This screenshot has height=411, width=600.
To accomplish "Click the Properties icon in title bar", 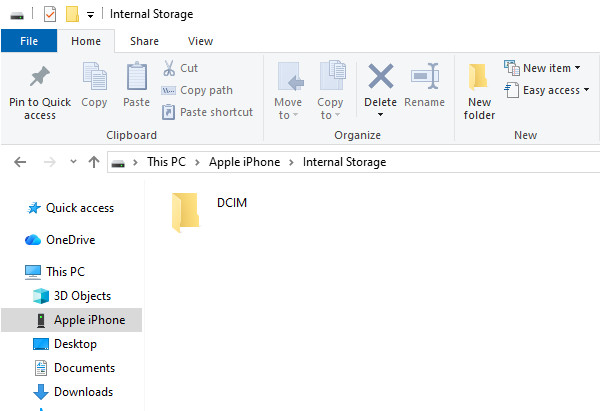I will [x=50, y=15].
